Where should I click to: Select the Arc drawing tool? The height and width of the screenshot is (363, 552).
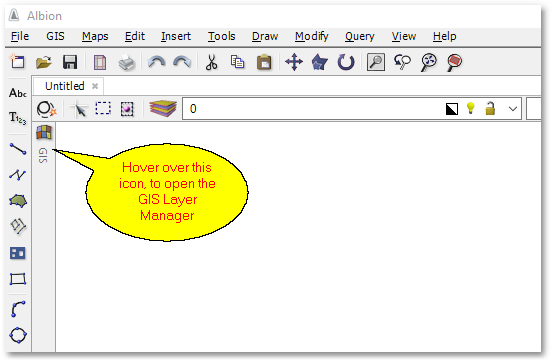18,309
